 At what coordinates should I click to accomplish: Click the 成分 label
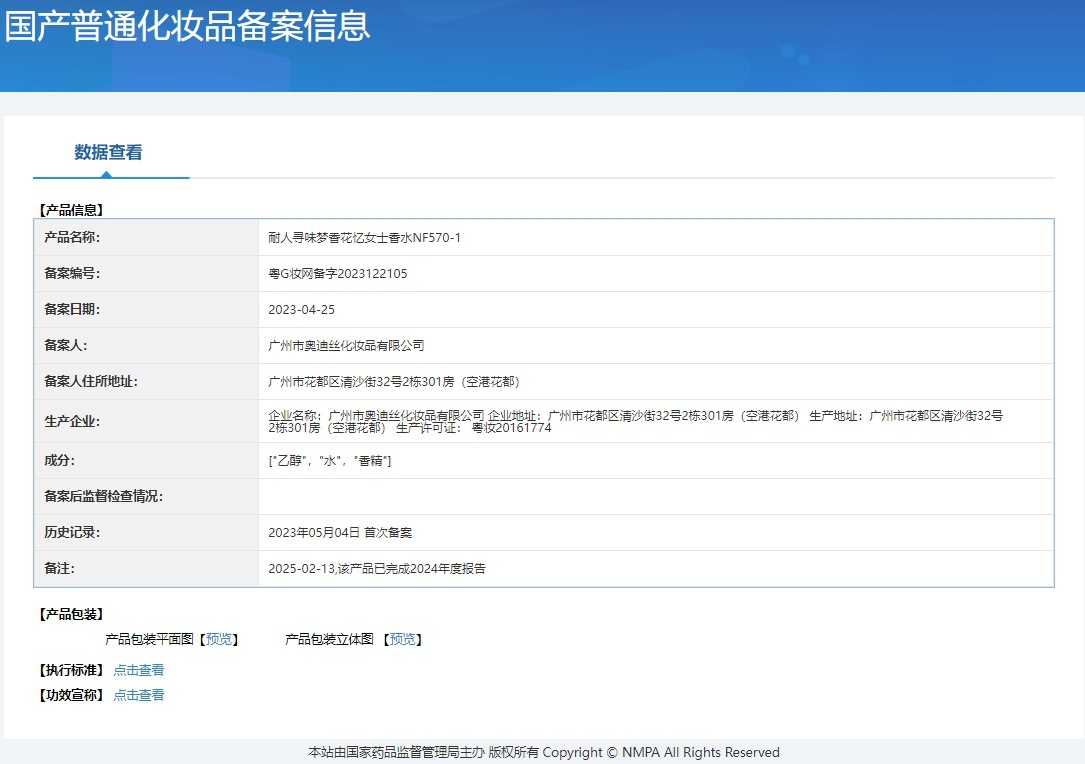[x=60, y=460]
